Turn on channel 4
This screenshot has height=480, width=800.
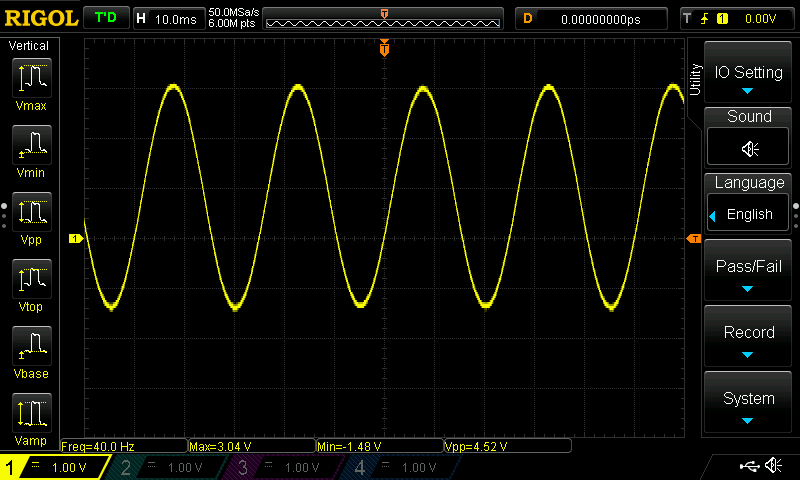tap(398, 467)
